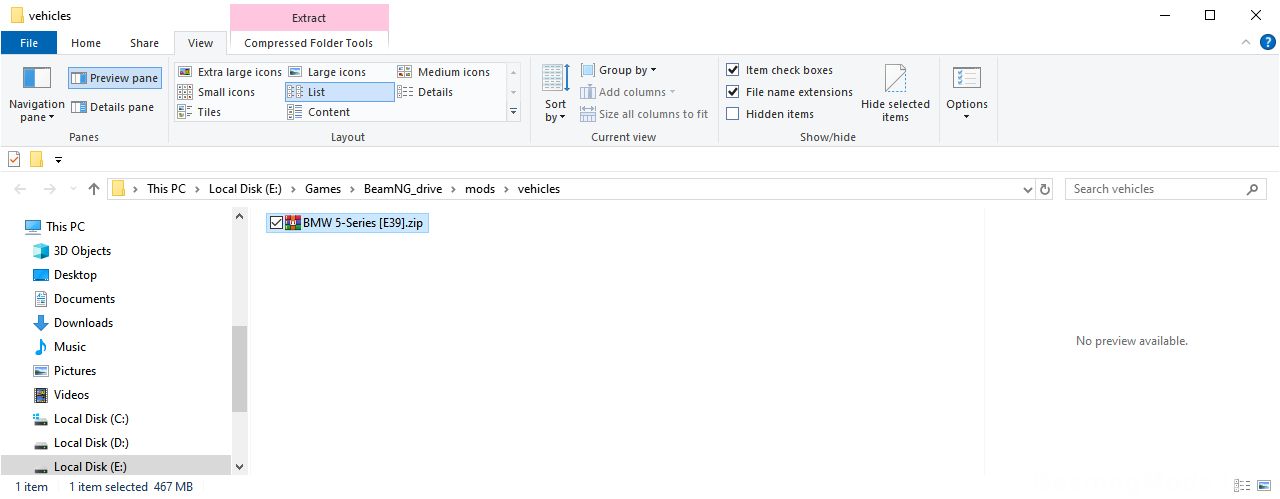The image size is (1280, 499).
Task: Select Medium icons layout
Action: 443,72
